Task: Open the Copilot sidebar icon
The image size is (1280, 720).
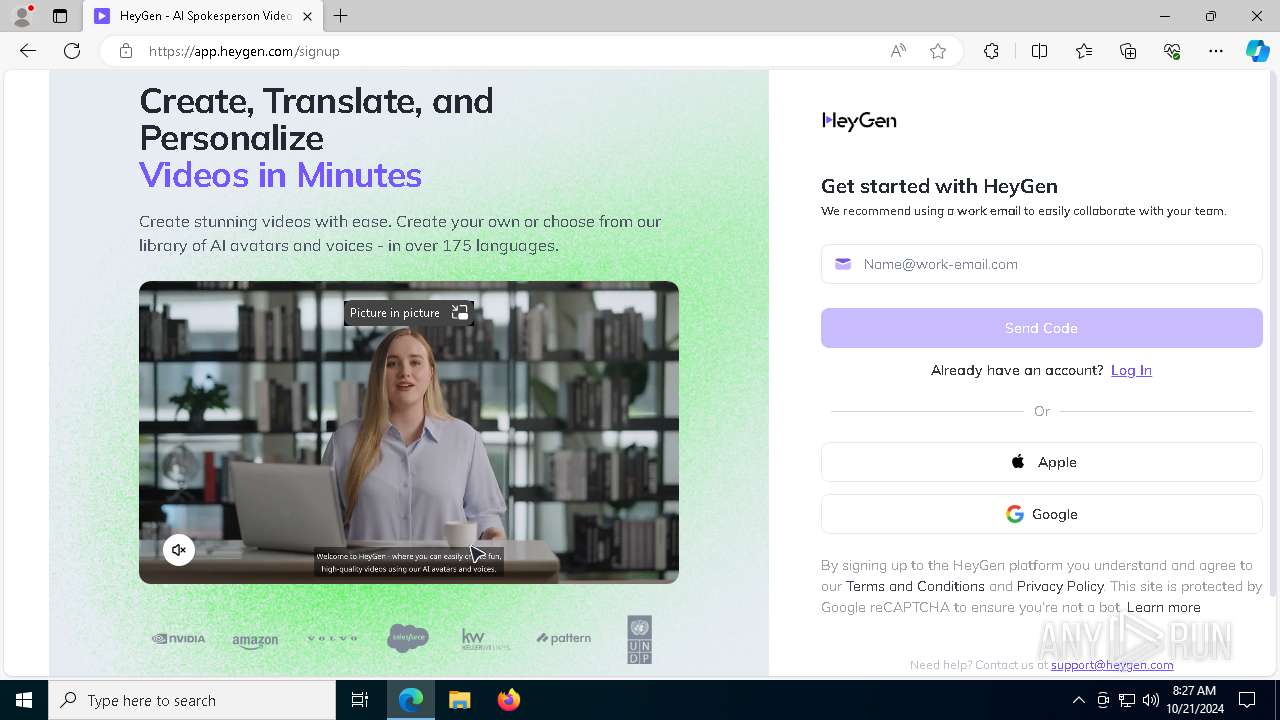Action: (1257, 51)
